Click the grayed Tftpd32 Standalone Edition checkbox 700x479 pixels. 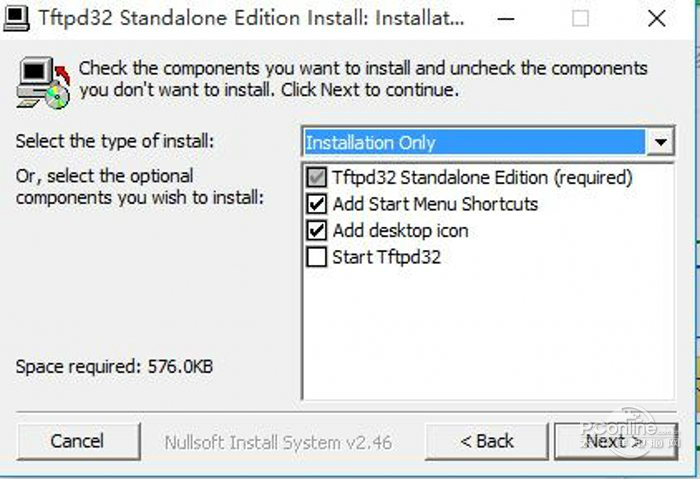(x=317, y=178)
